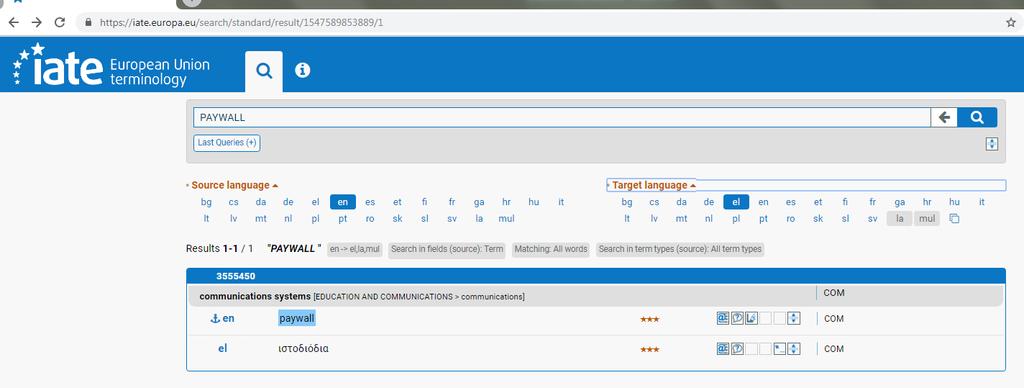This screenshot has height=388, width=1024.
Task: Click 'Matching: All words' tag
Action: click(x=551, y=250)
